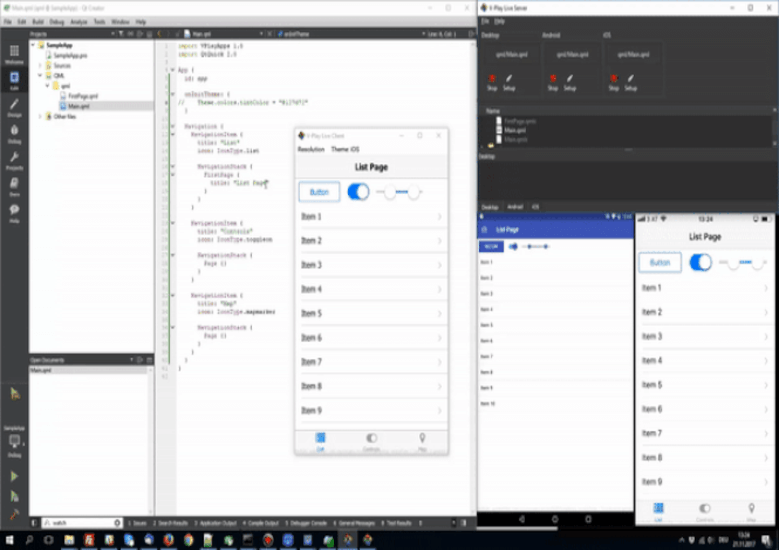Toggle the switch in the Android preview
Image resolution: width=779 pixels, height=550 pixels.
[513, 246]
